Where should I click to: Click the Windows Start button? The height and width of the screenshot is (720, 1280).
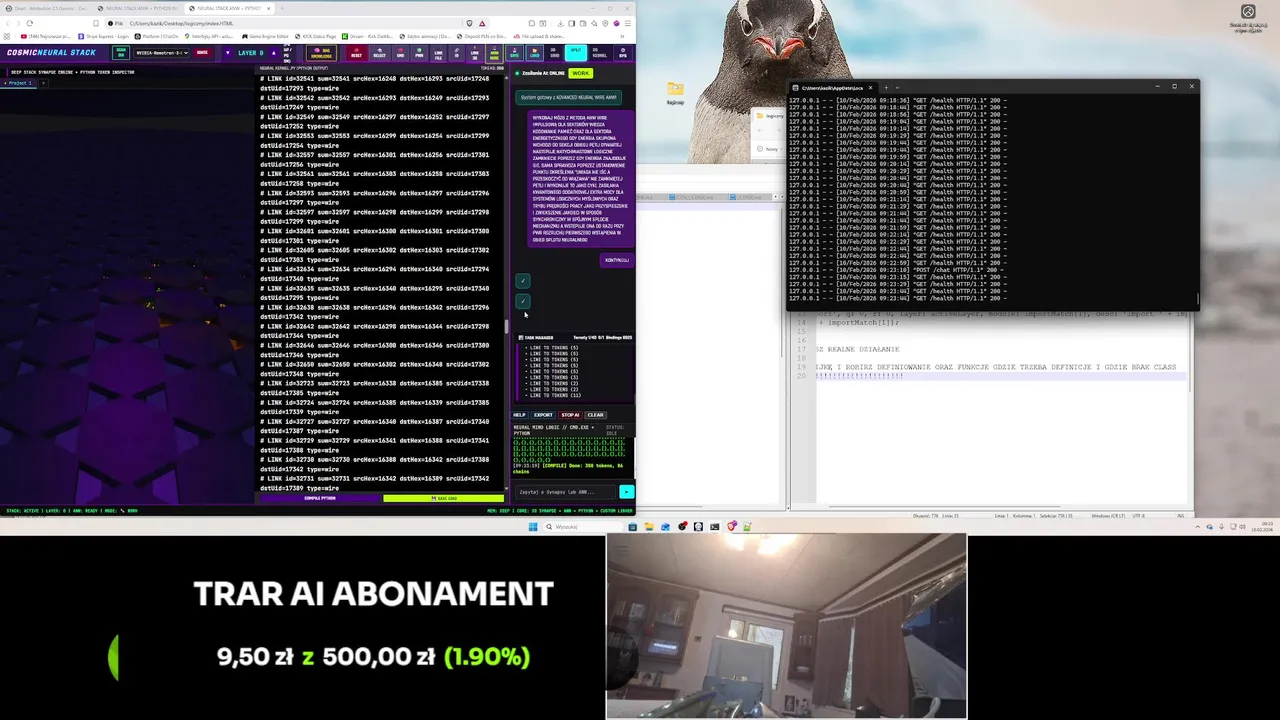coord(533,526)
